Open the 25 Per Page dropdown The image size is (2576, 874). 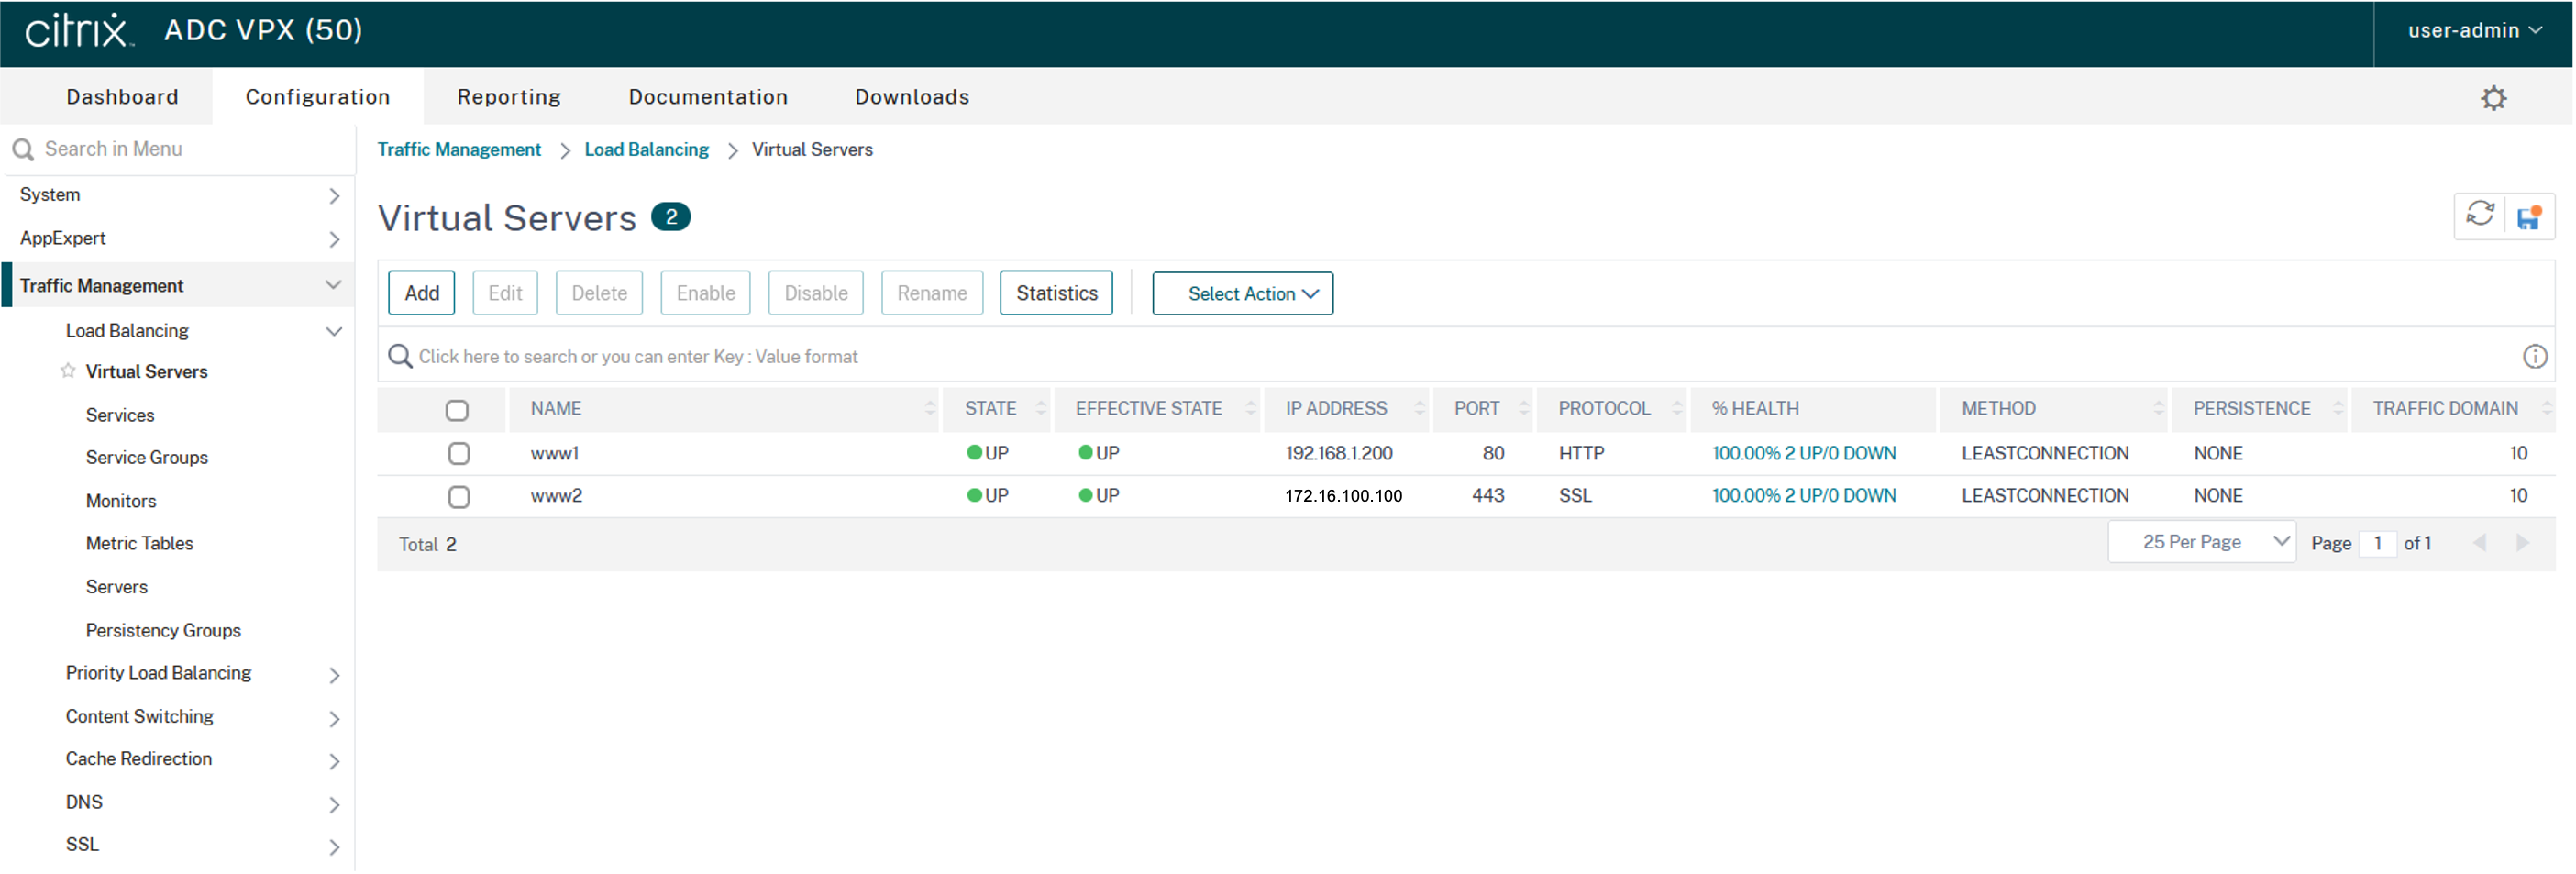2201,542
